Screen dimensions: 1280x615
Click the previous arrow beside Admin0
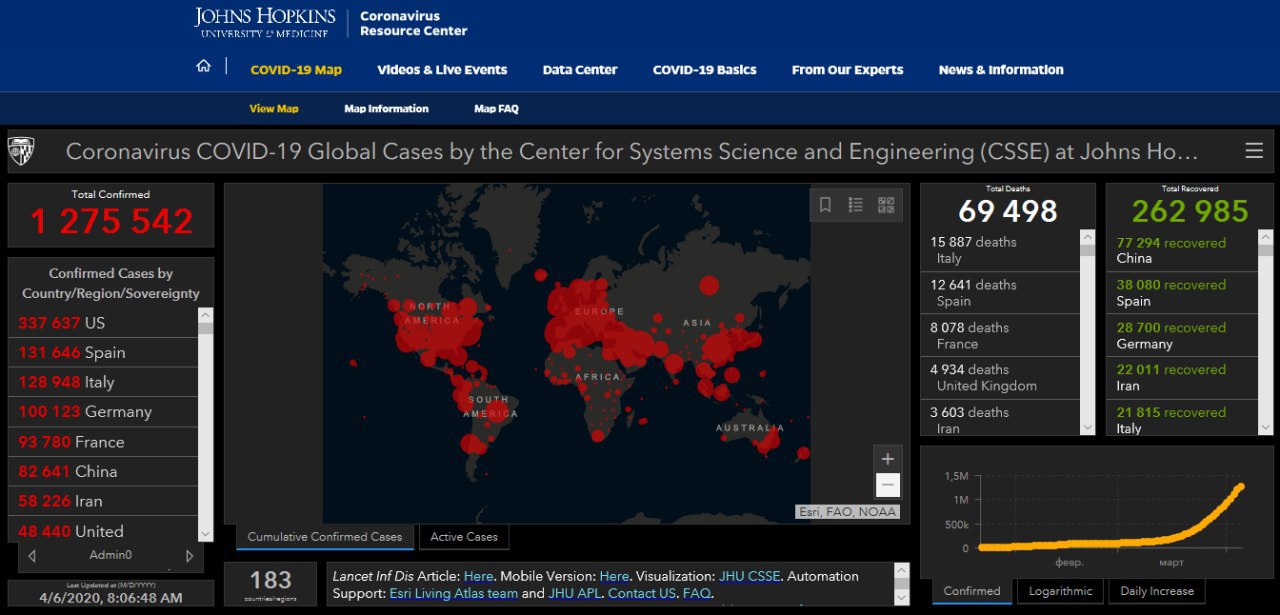coord(32,556)
